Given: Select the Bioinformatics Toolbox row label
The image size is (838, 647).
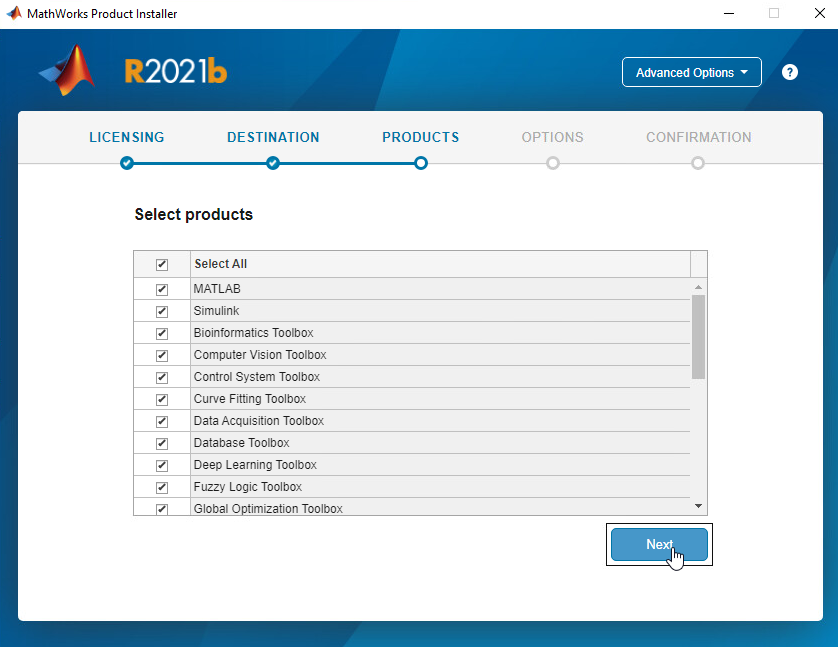Looking at the screenshot, I should tap(253, 333).
